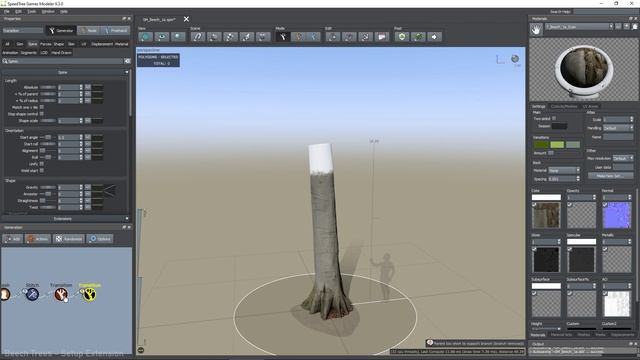Toggle the Color map checkbox
This screenshot has height=360, width=640.
(534, 205)
